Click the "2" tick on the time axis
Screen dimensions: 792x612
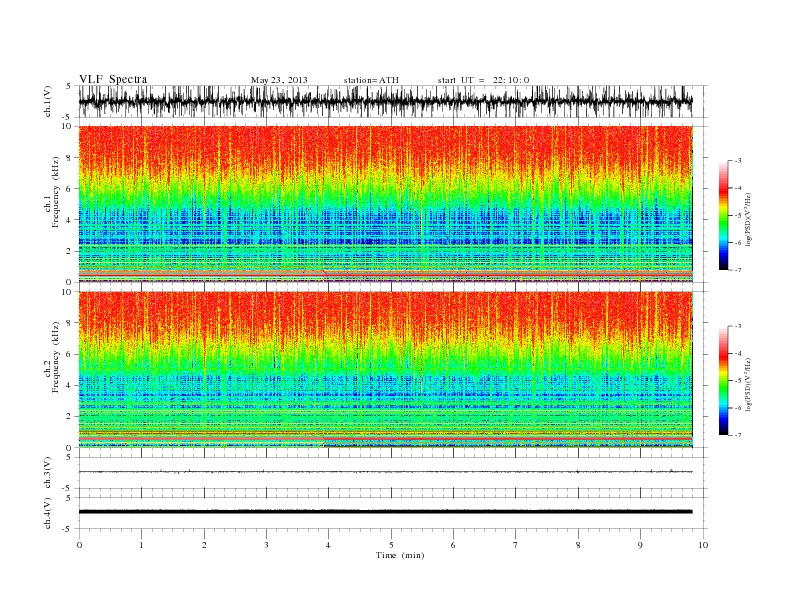pos(204,545)
